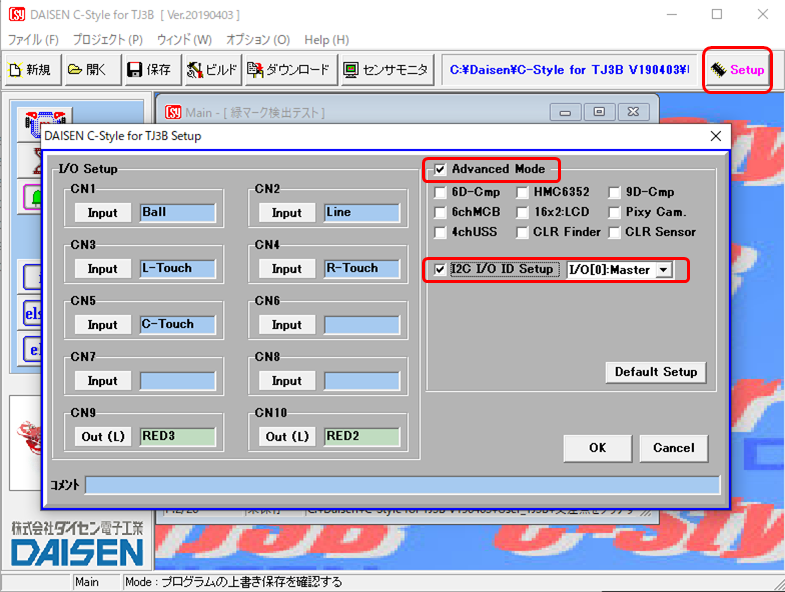
Task: Open the Help (H) menu
Action: [326, 40]
